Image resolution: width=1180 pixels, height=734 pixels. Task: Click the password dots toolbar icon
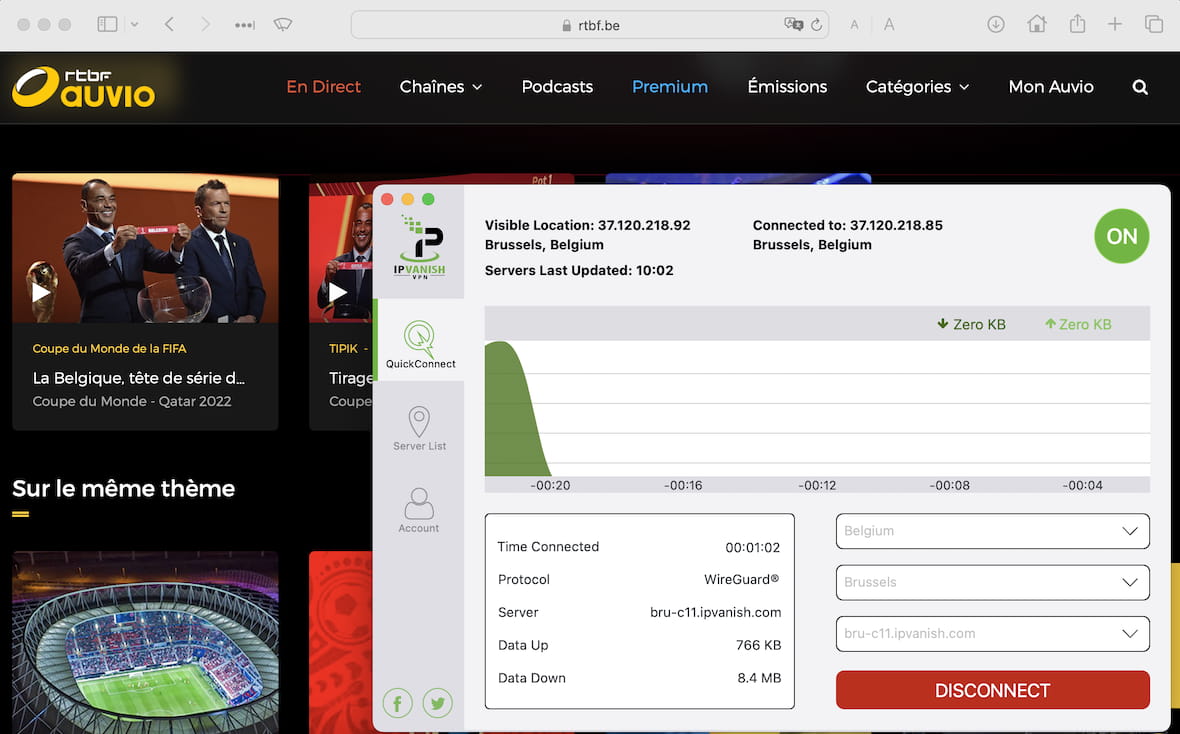point(245,25)
